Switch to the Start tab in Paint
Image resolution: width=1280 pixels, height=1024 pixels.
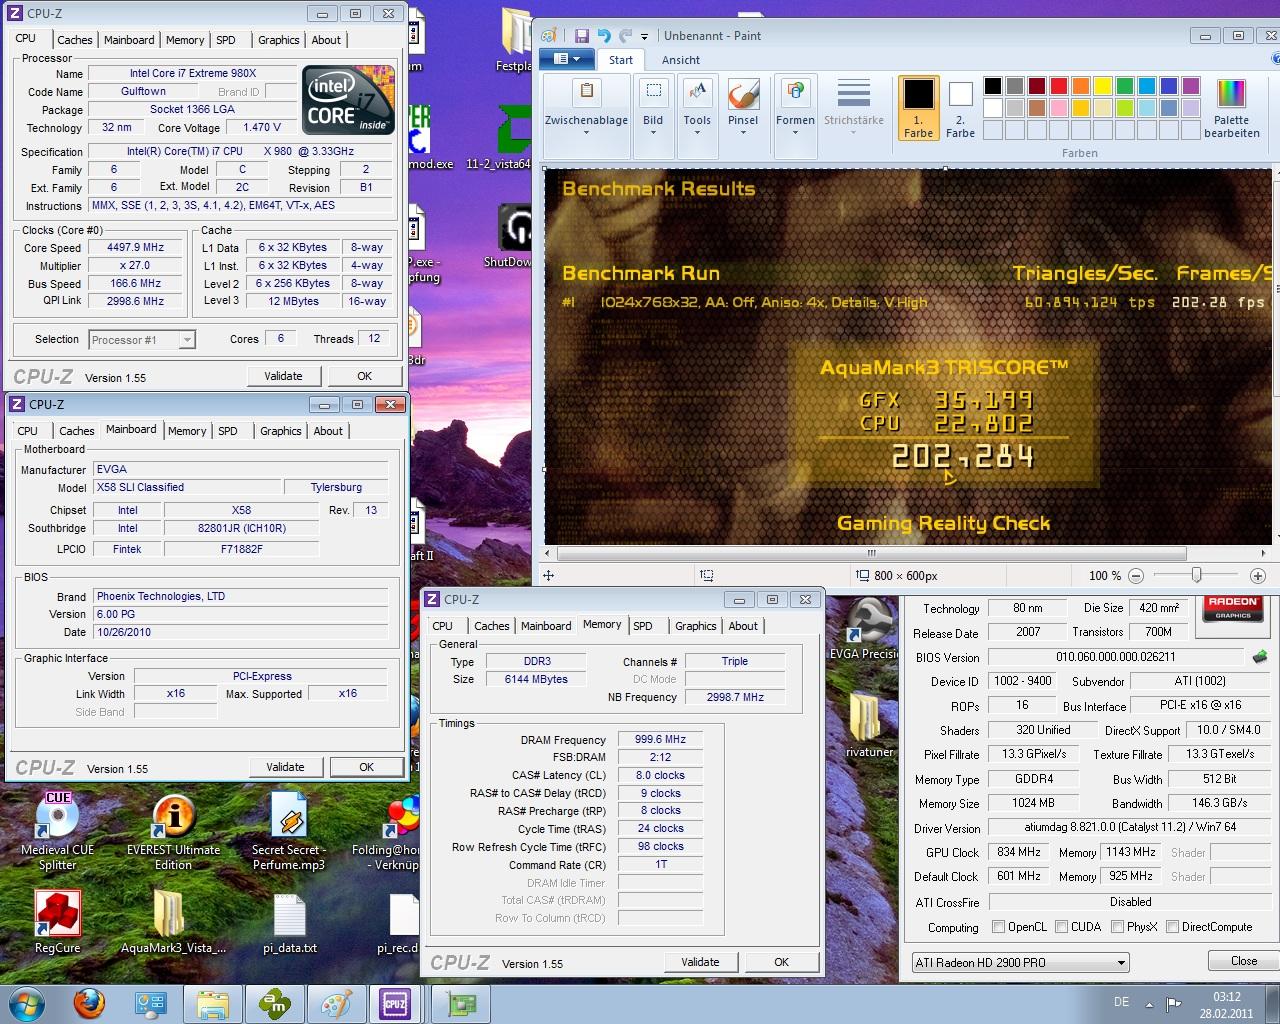(621, 60)
